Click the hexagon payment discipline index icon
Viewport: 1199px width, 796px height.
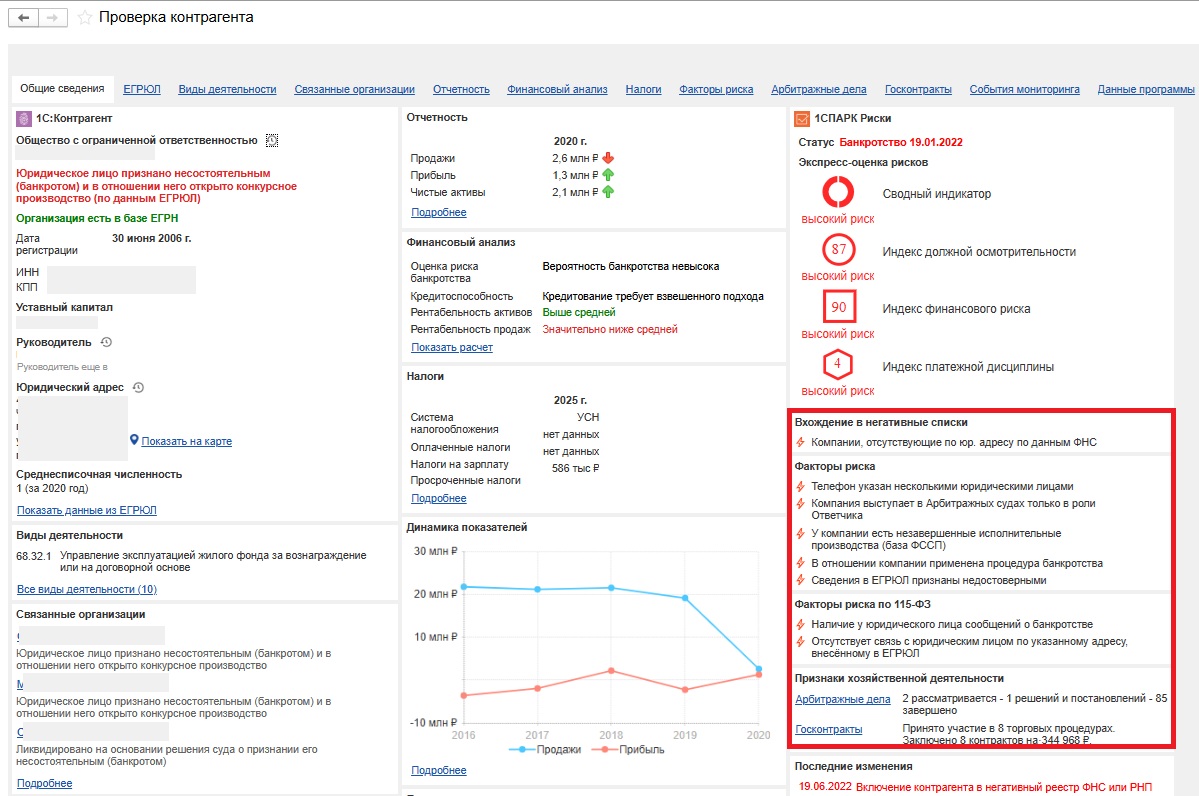(837, 365)
